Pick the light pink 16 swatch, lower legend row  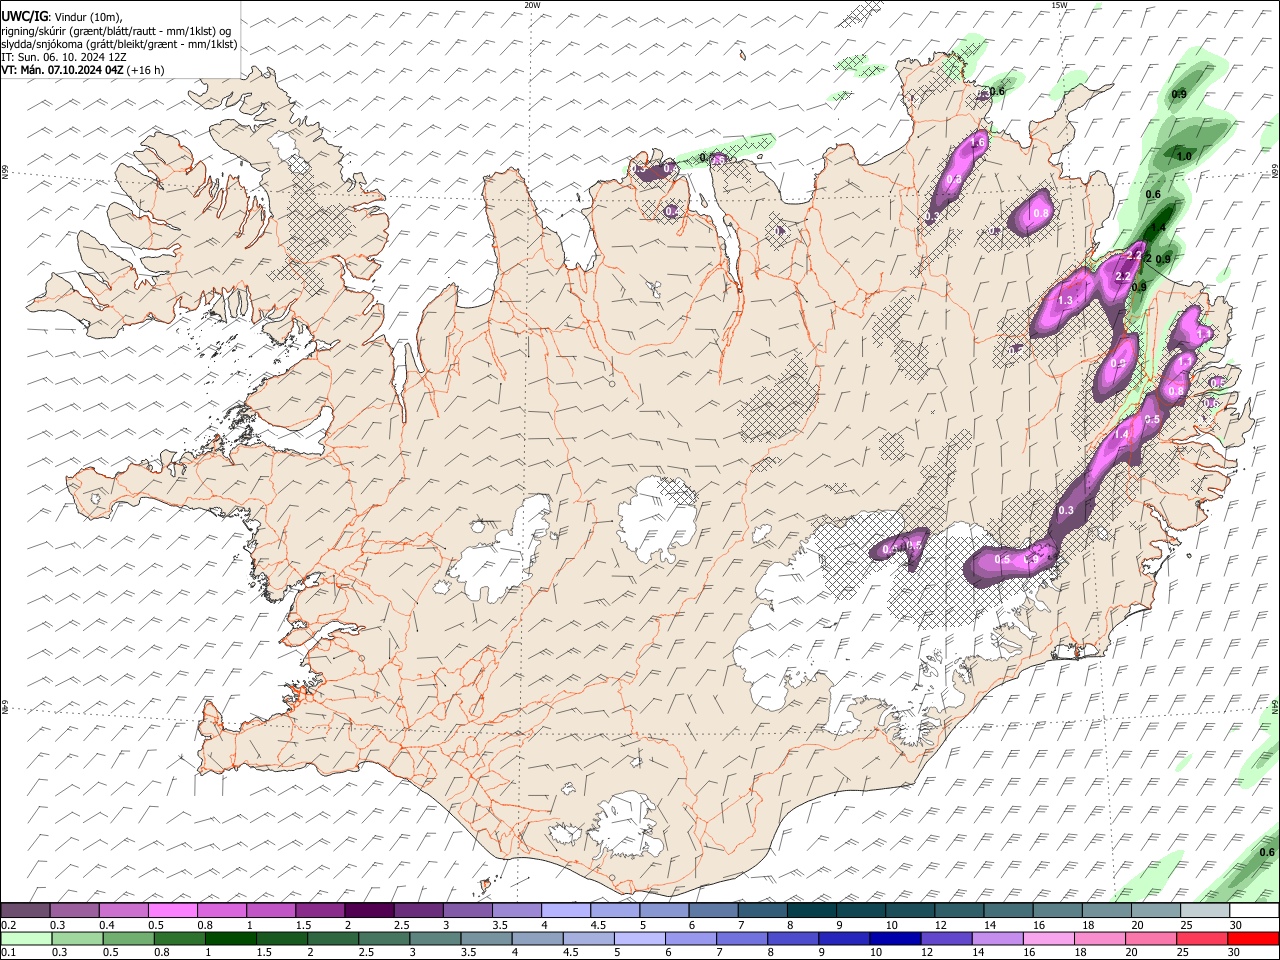(1048, 939)
